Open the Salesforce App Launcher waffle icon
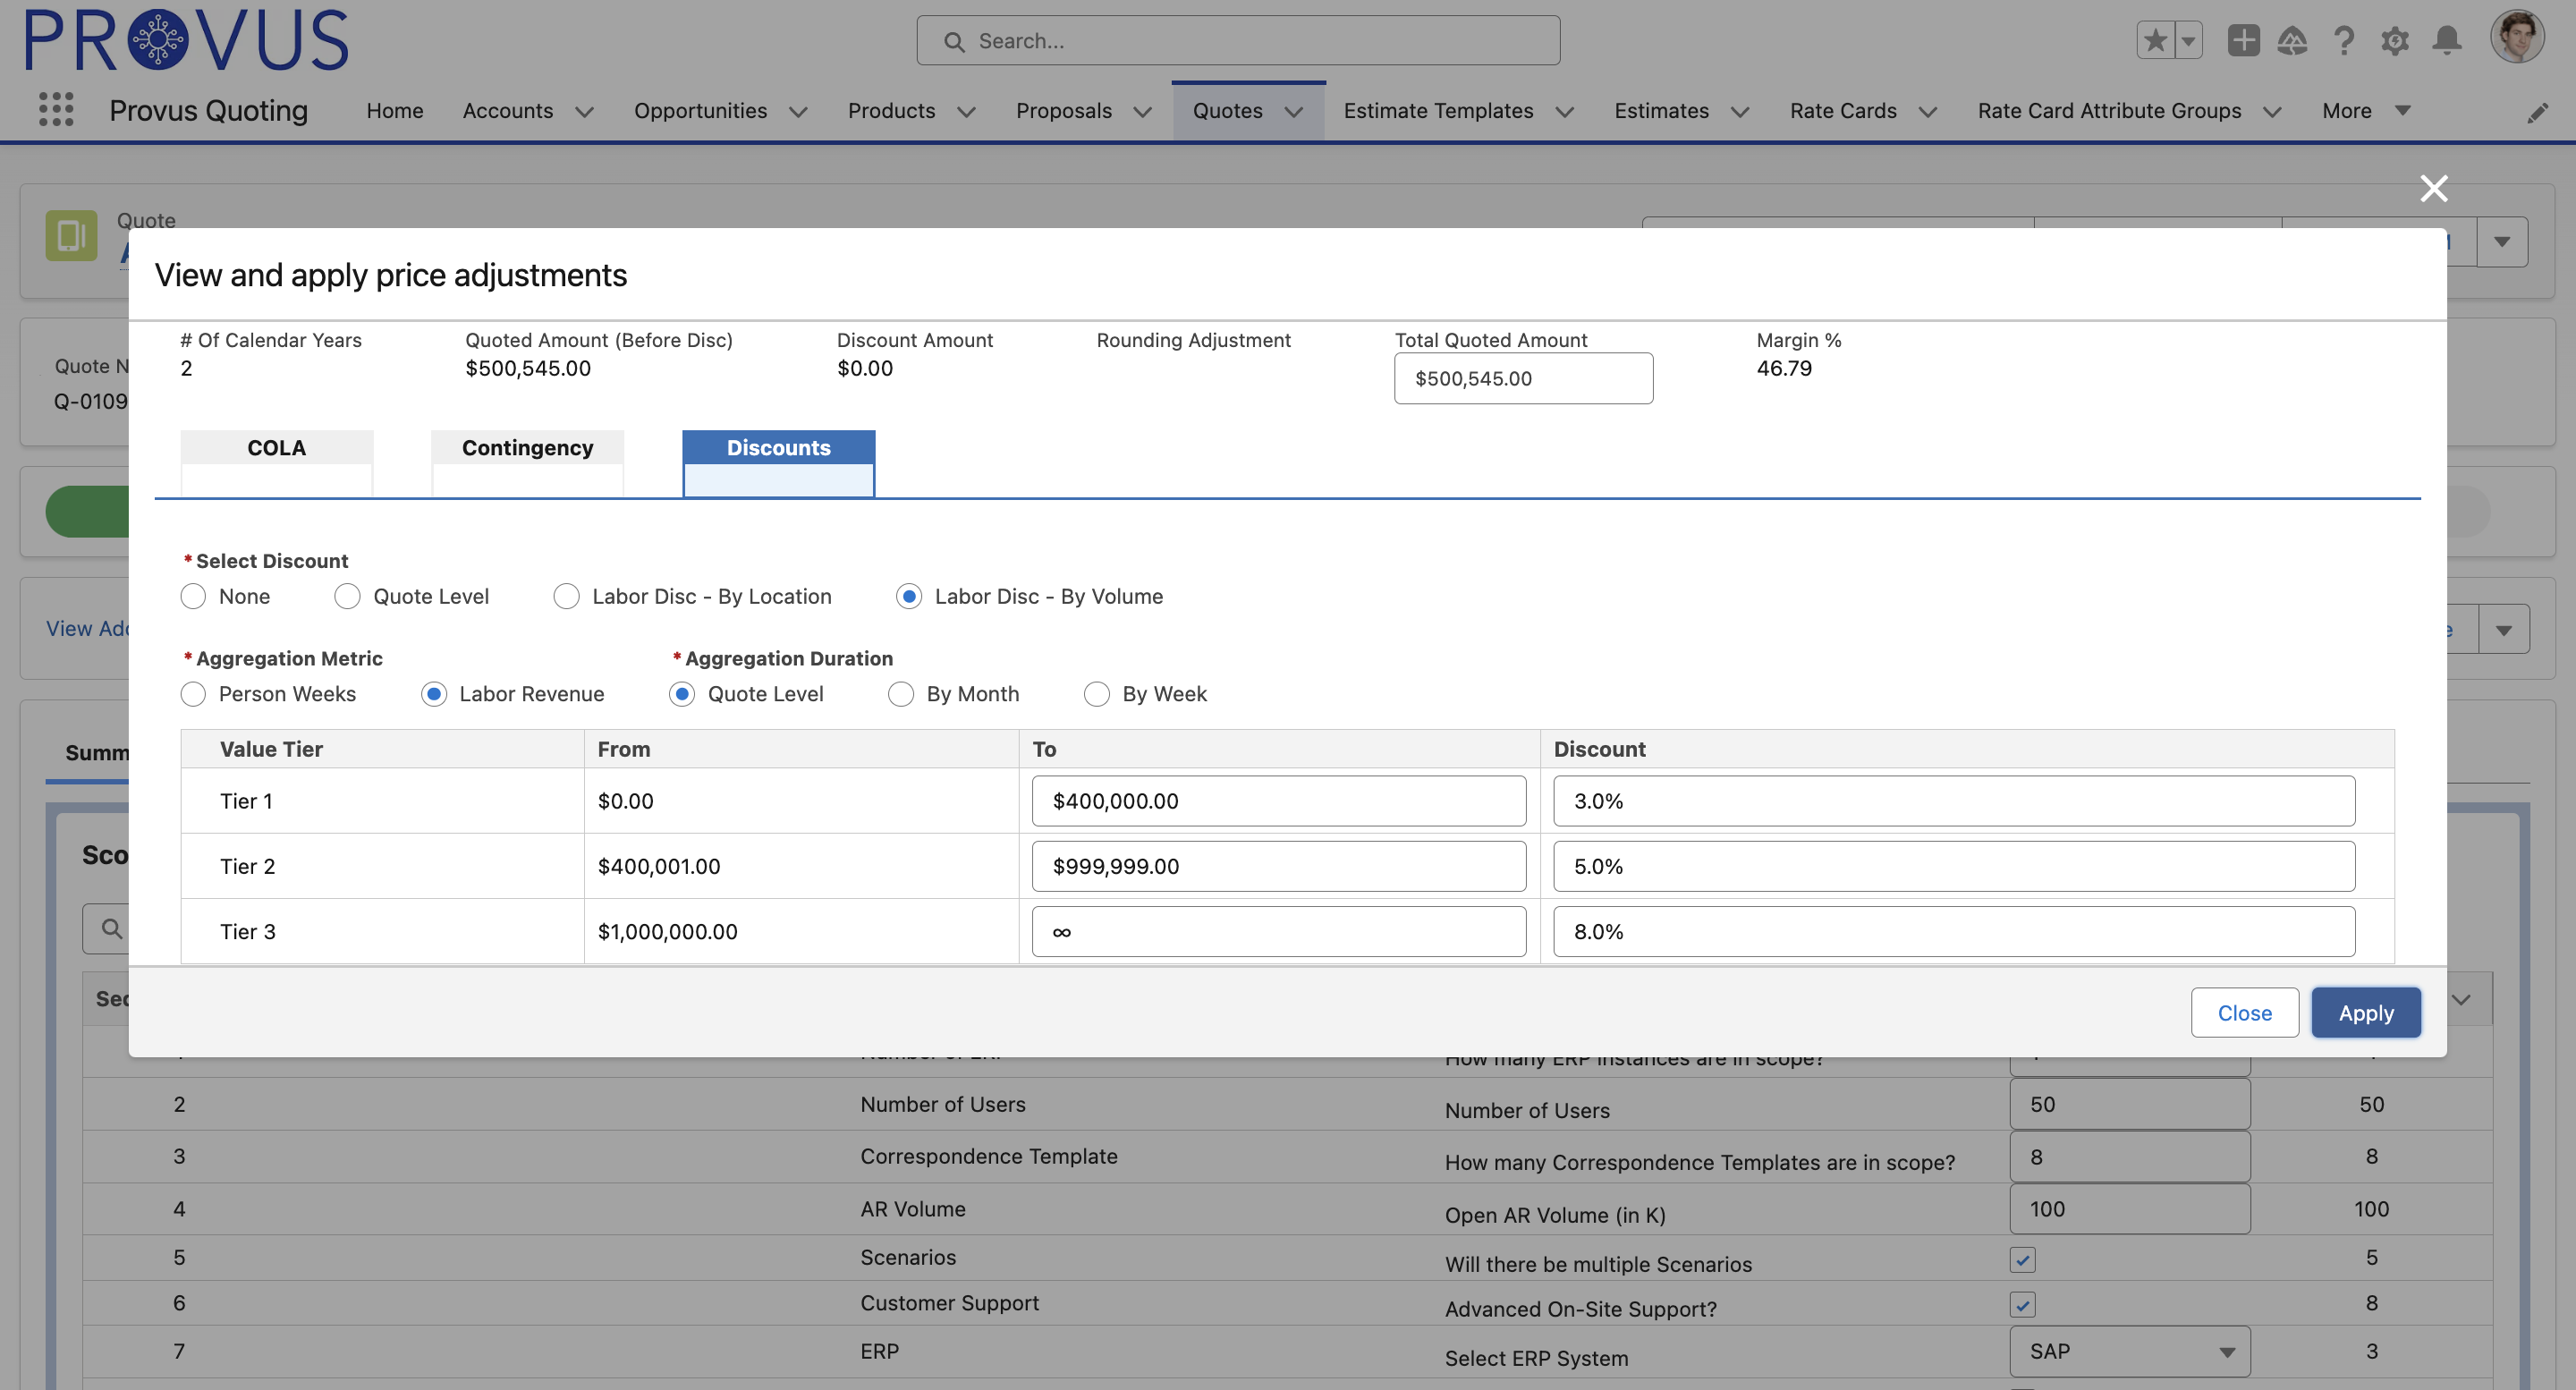The height and width of the screenshot is (1390, 2576). [x=57, y=110]
